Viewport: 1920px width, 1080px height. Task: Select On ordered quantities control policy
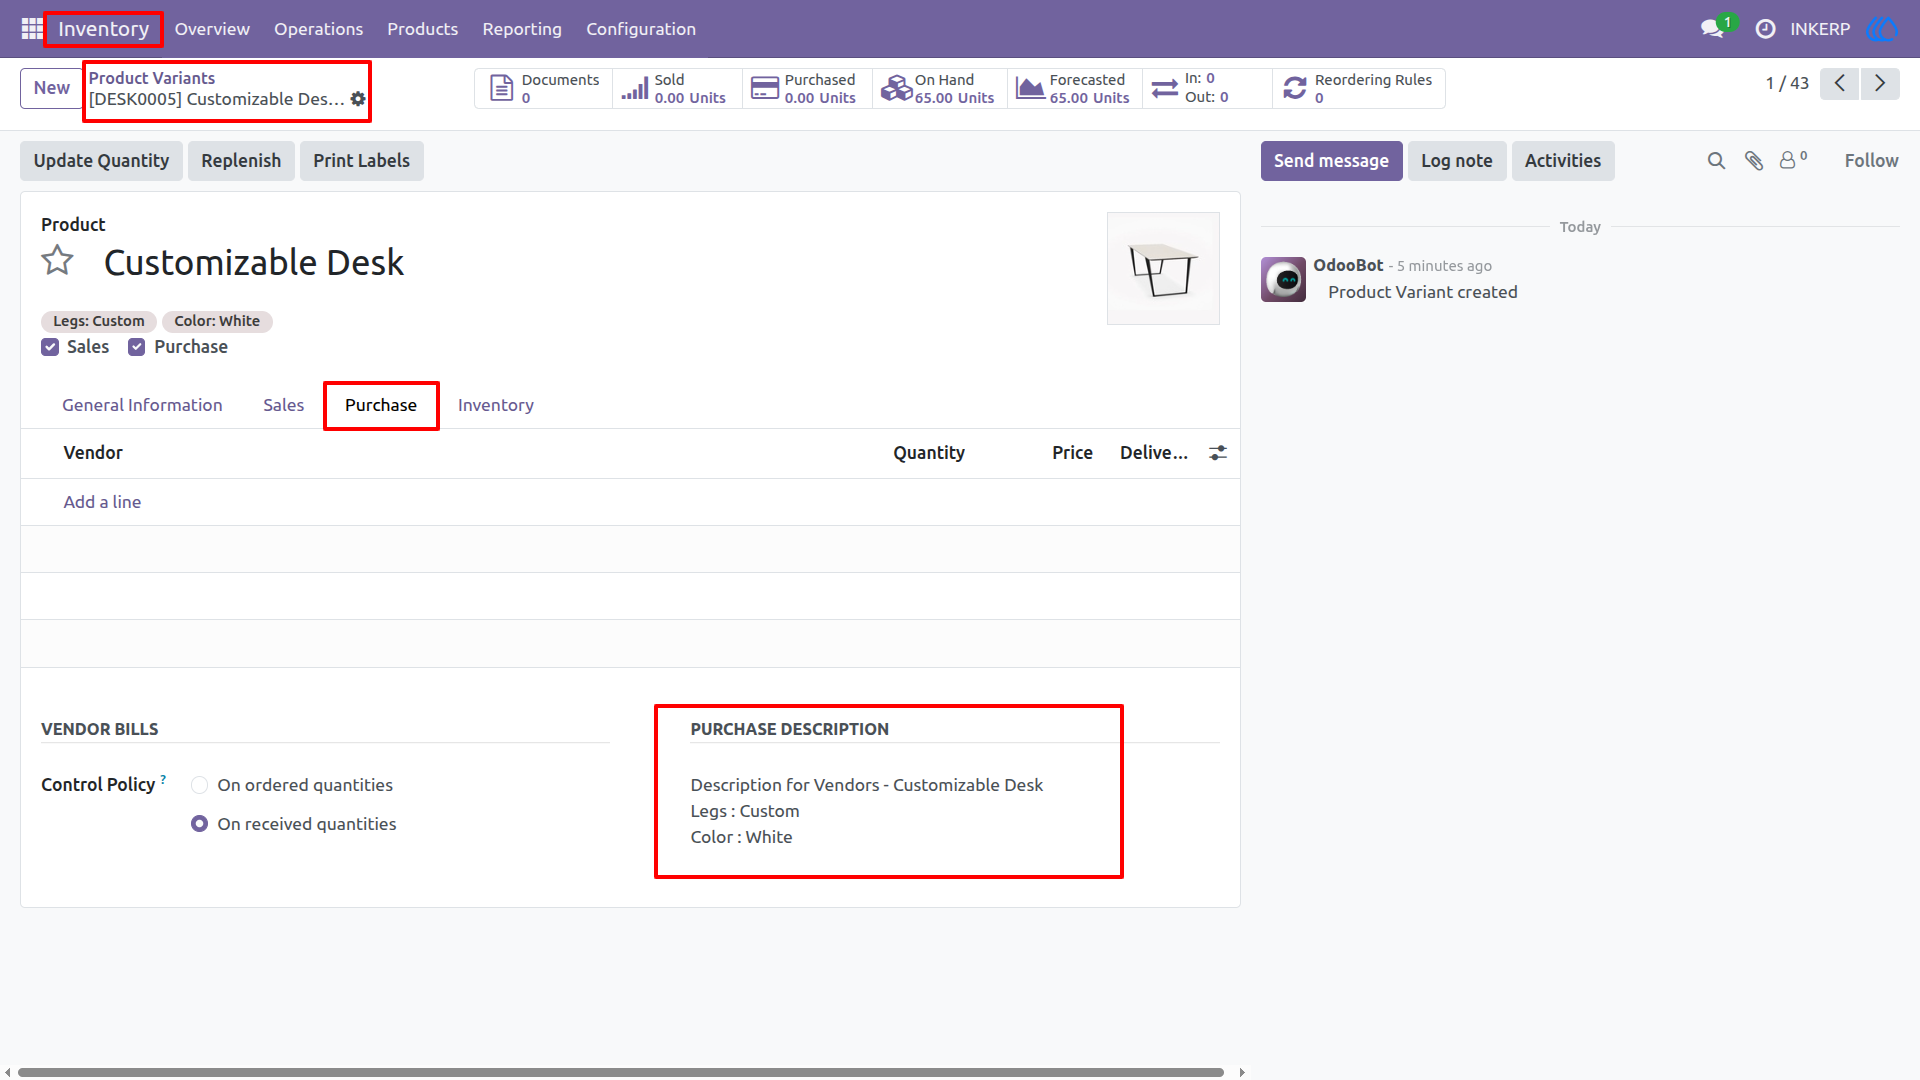[199, 785]
